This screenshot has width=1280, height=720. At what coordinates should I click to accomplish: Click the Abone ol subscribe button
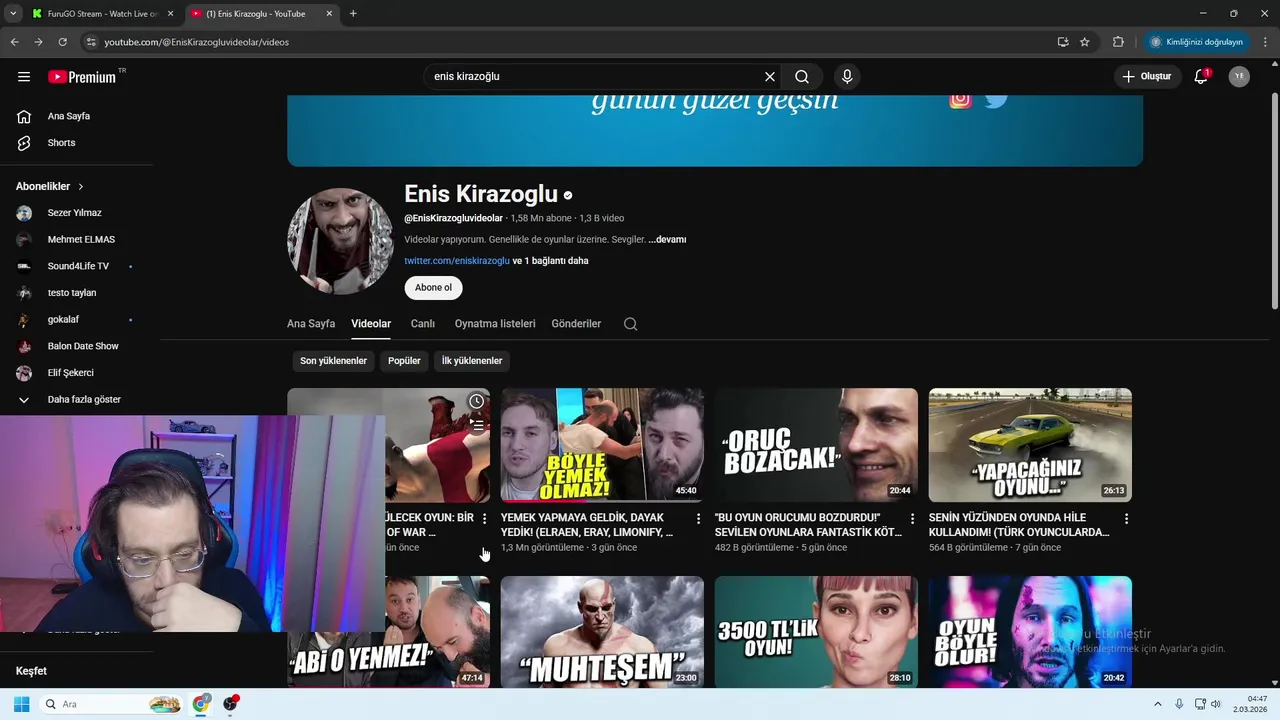click(x=433, y=288)
